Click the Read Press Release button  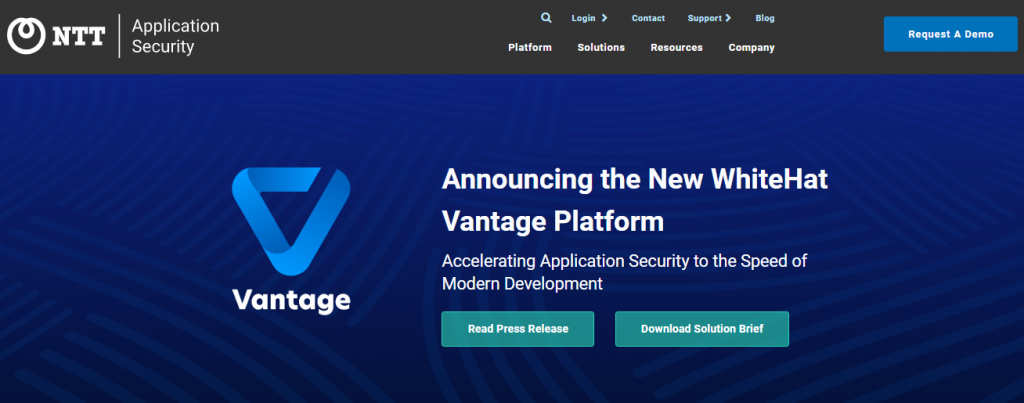coord(518,329)
